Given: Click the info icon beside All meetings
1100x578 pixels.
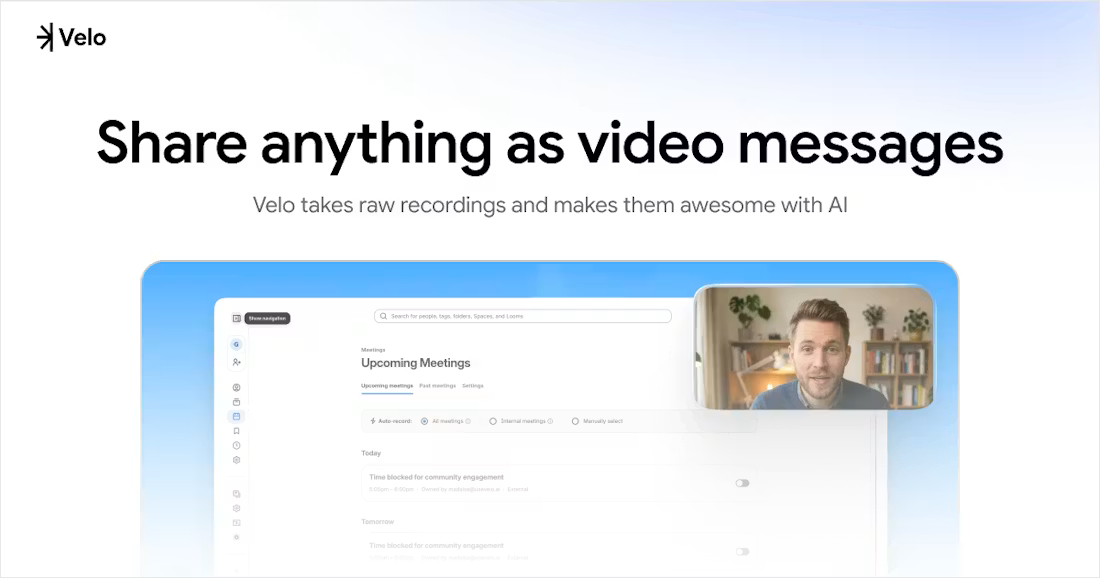Looking at the screenshot, I should tap(468, 422).
